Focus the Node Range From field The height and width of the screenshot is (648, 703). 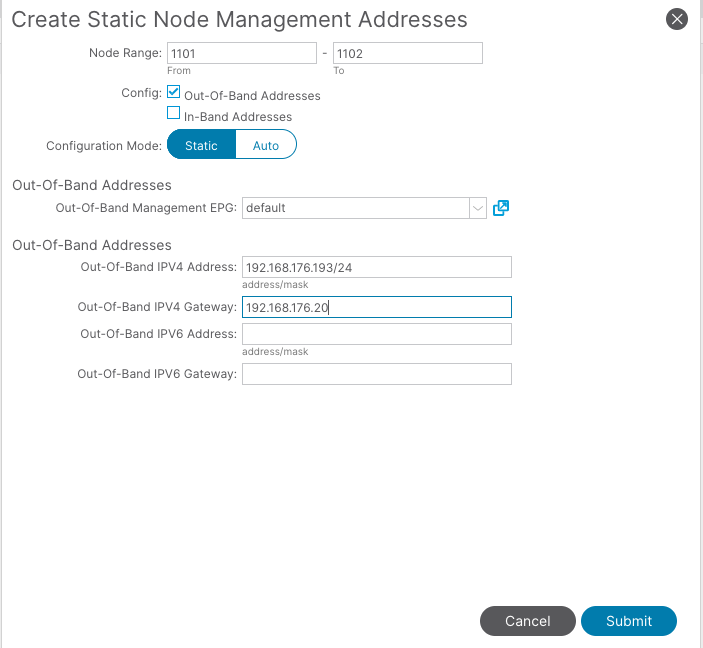[242, 53]
